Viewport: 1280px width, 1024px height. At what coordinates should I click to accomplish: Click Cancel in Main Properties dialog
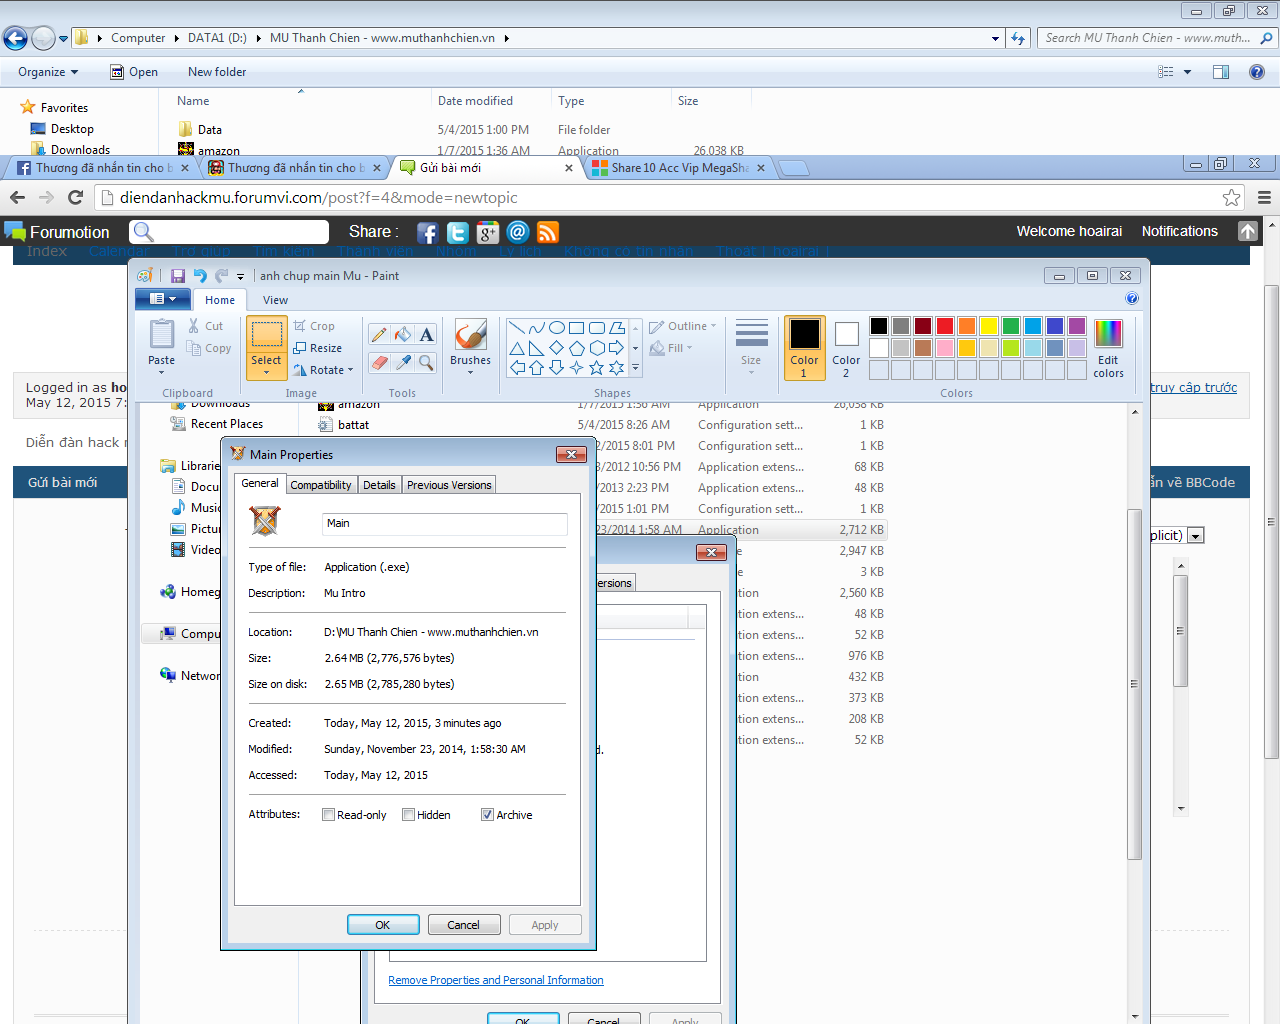point(464,925)
